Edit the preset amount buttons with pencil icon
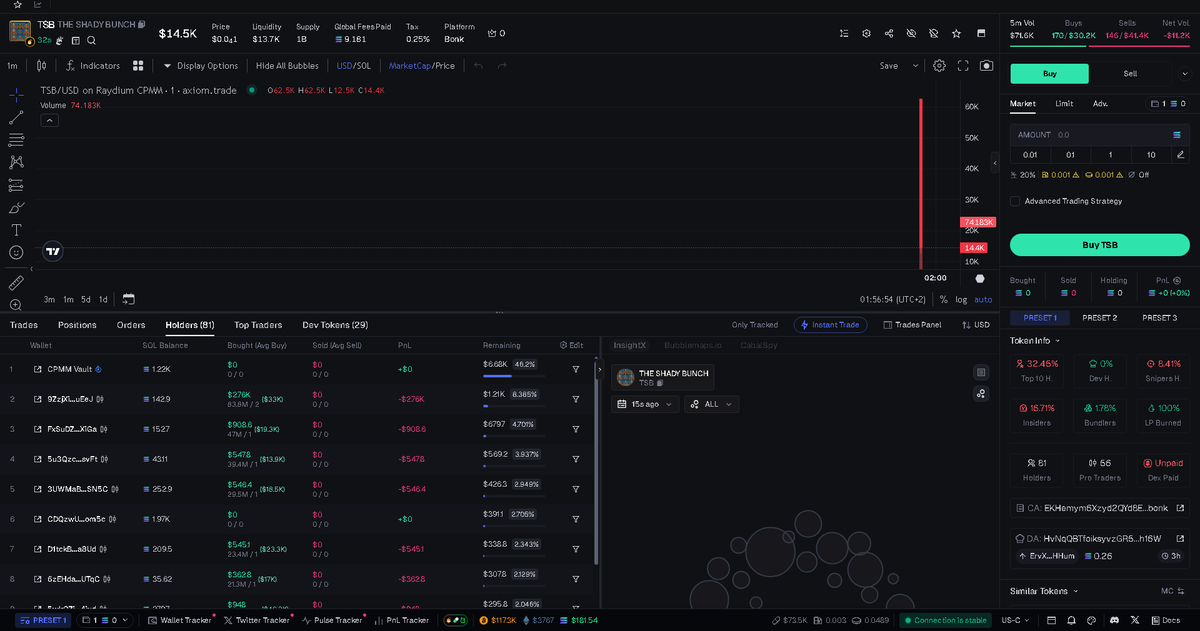Screen dimensions: 1200x631 [x=1180, y=155]
